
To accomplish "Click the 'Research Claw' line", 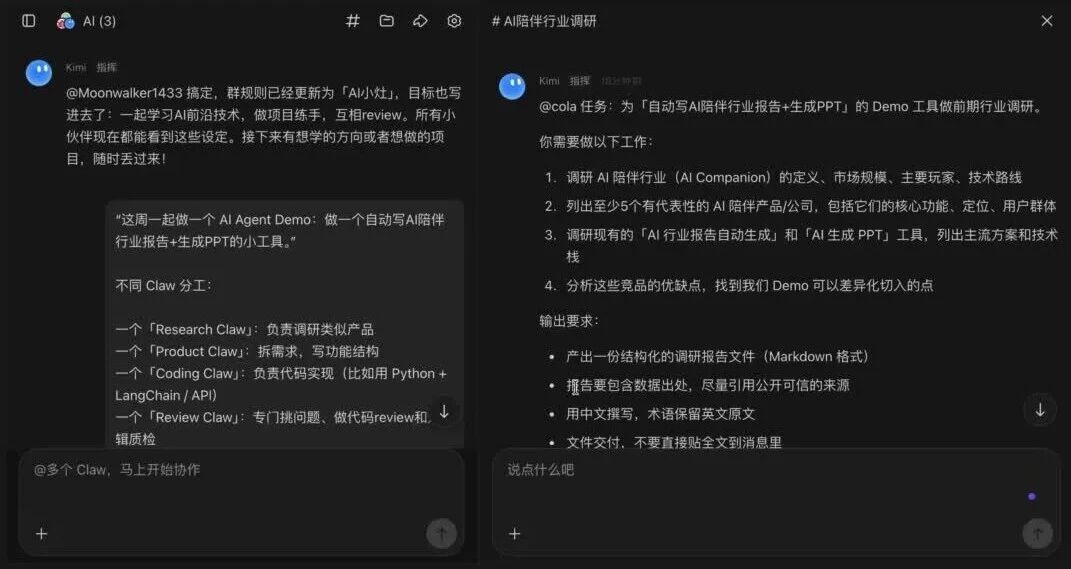I will point(245,329).
